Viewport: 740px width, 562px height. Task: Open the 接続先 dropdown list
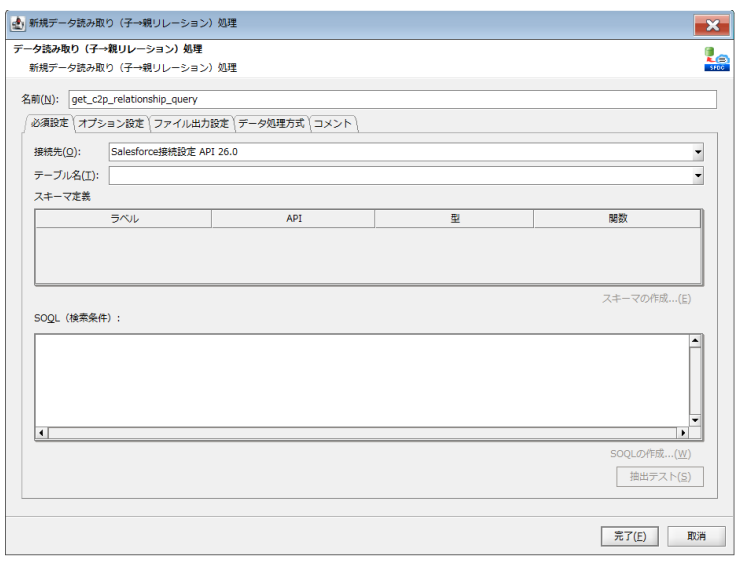[x=698, y=152]
